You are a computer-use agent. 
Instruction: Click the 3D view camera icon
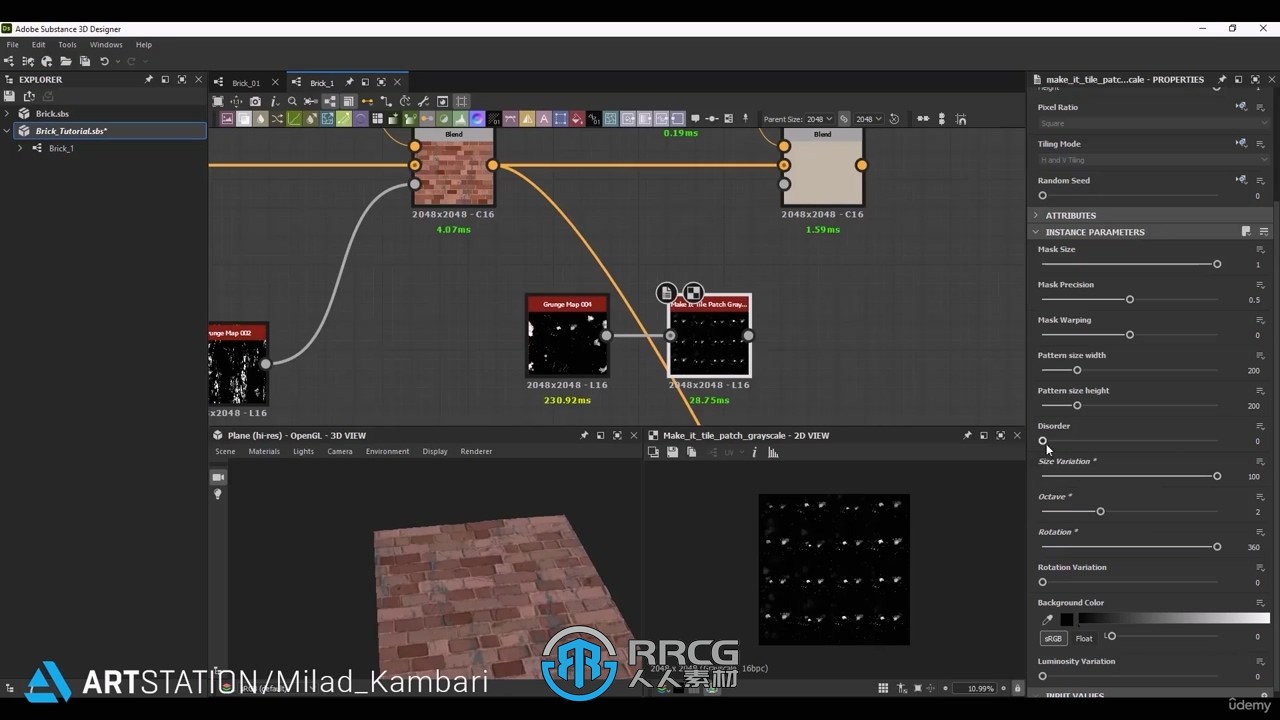(218, 477)
